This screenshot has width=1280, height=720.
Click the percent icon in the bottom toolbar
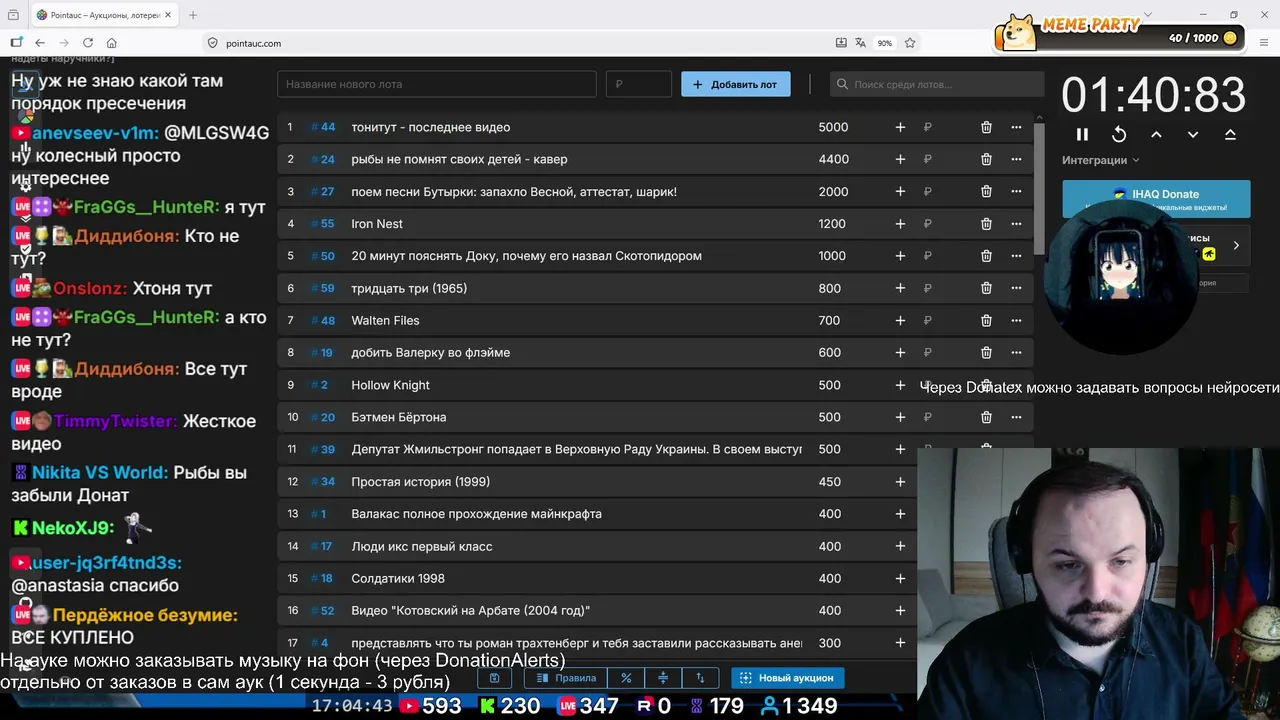click(x=626, y=678)
